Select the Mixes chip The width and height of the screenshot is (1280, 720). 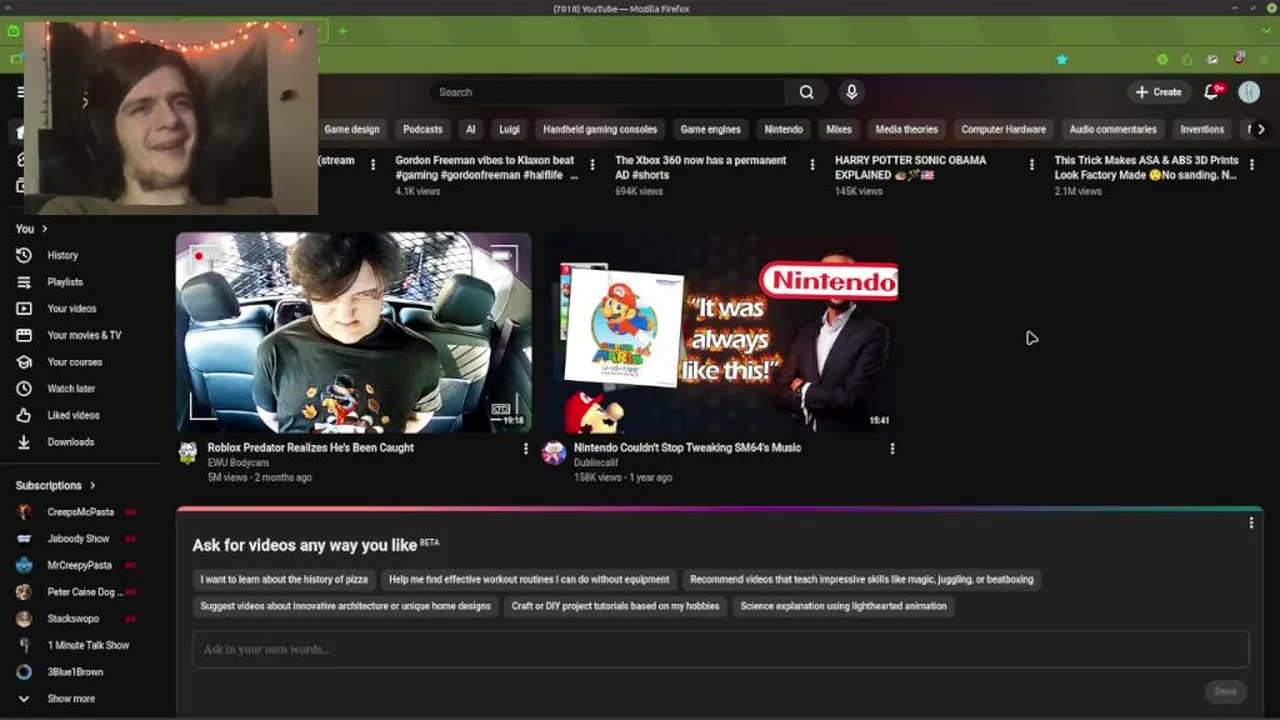[x=839, y=129]
